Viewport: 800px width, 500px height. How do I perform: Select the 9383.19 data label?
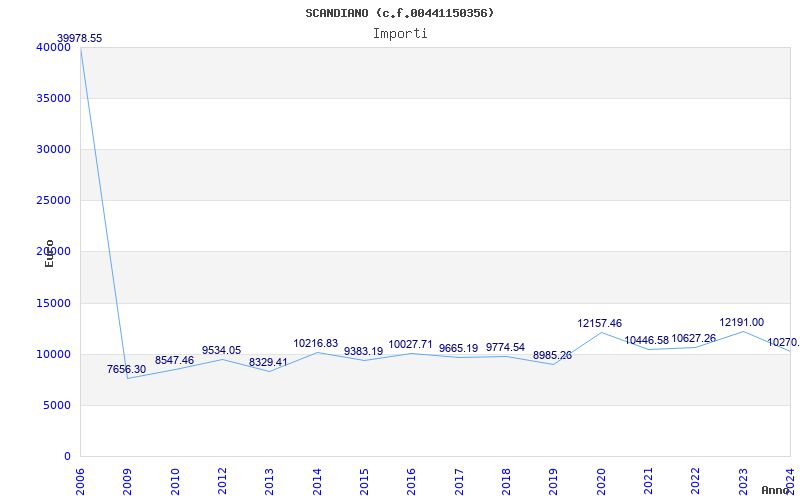[x=363, y=352]
